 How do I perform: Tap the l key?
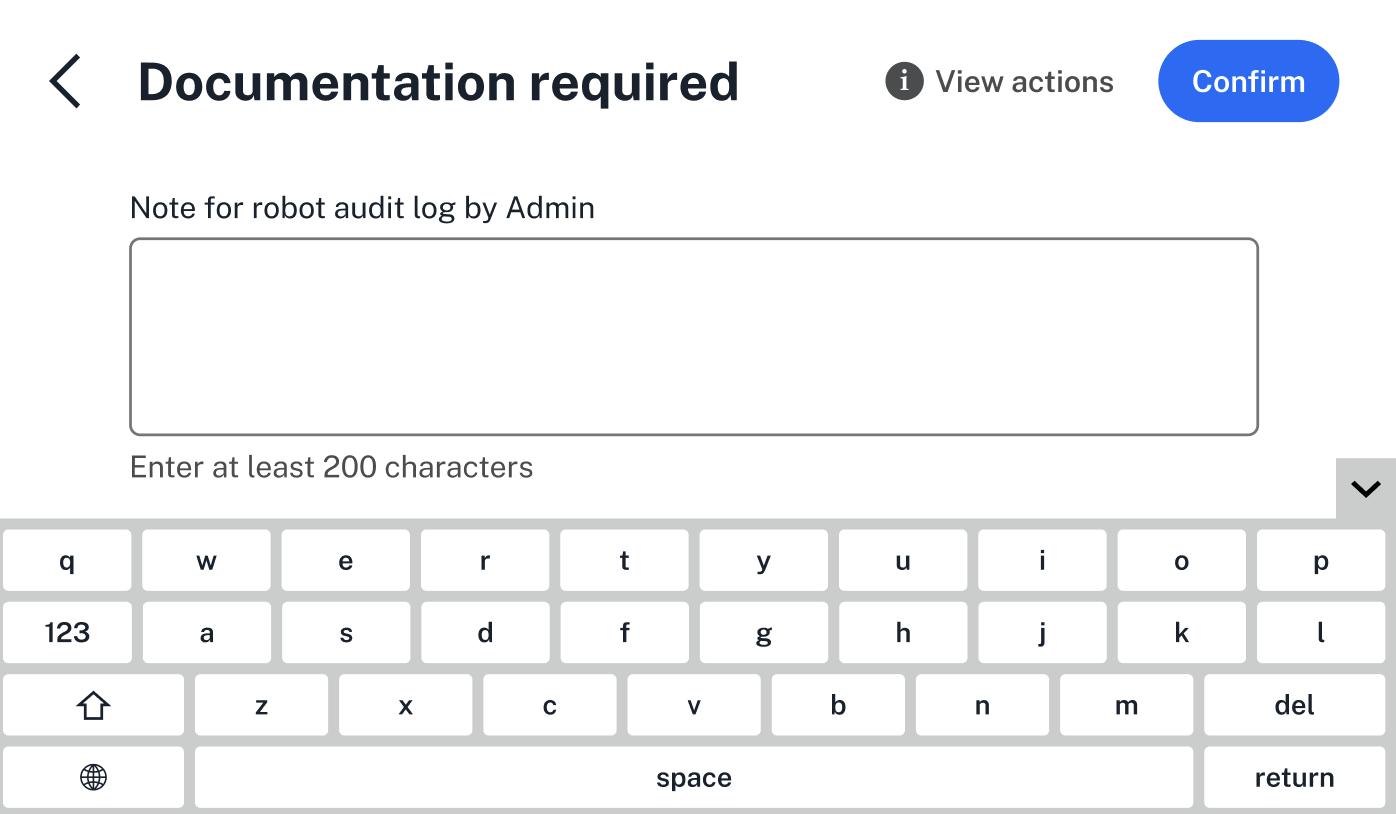click(1321, 632)
